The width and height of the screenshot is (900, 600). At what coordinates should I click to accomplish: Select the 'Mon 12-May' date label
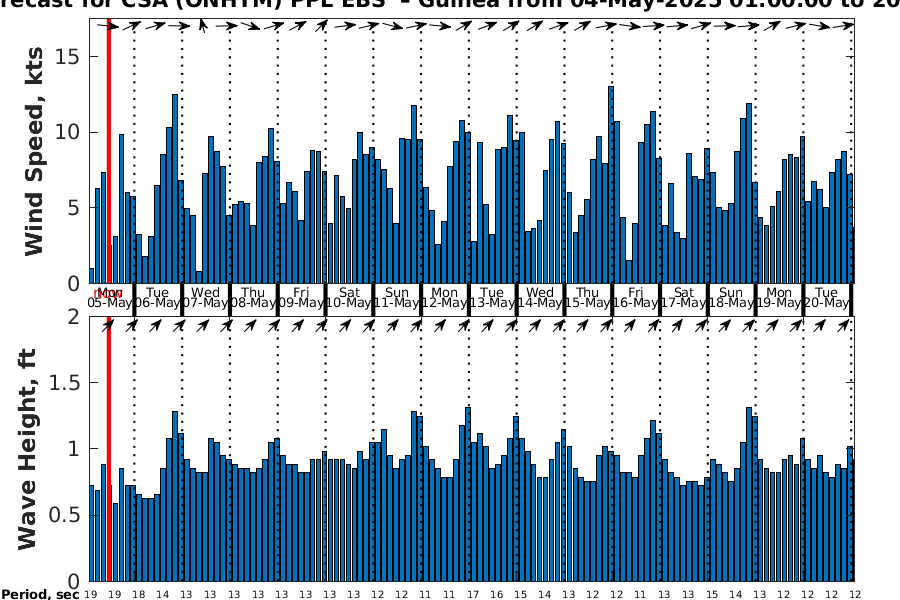(444, 297)
